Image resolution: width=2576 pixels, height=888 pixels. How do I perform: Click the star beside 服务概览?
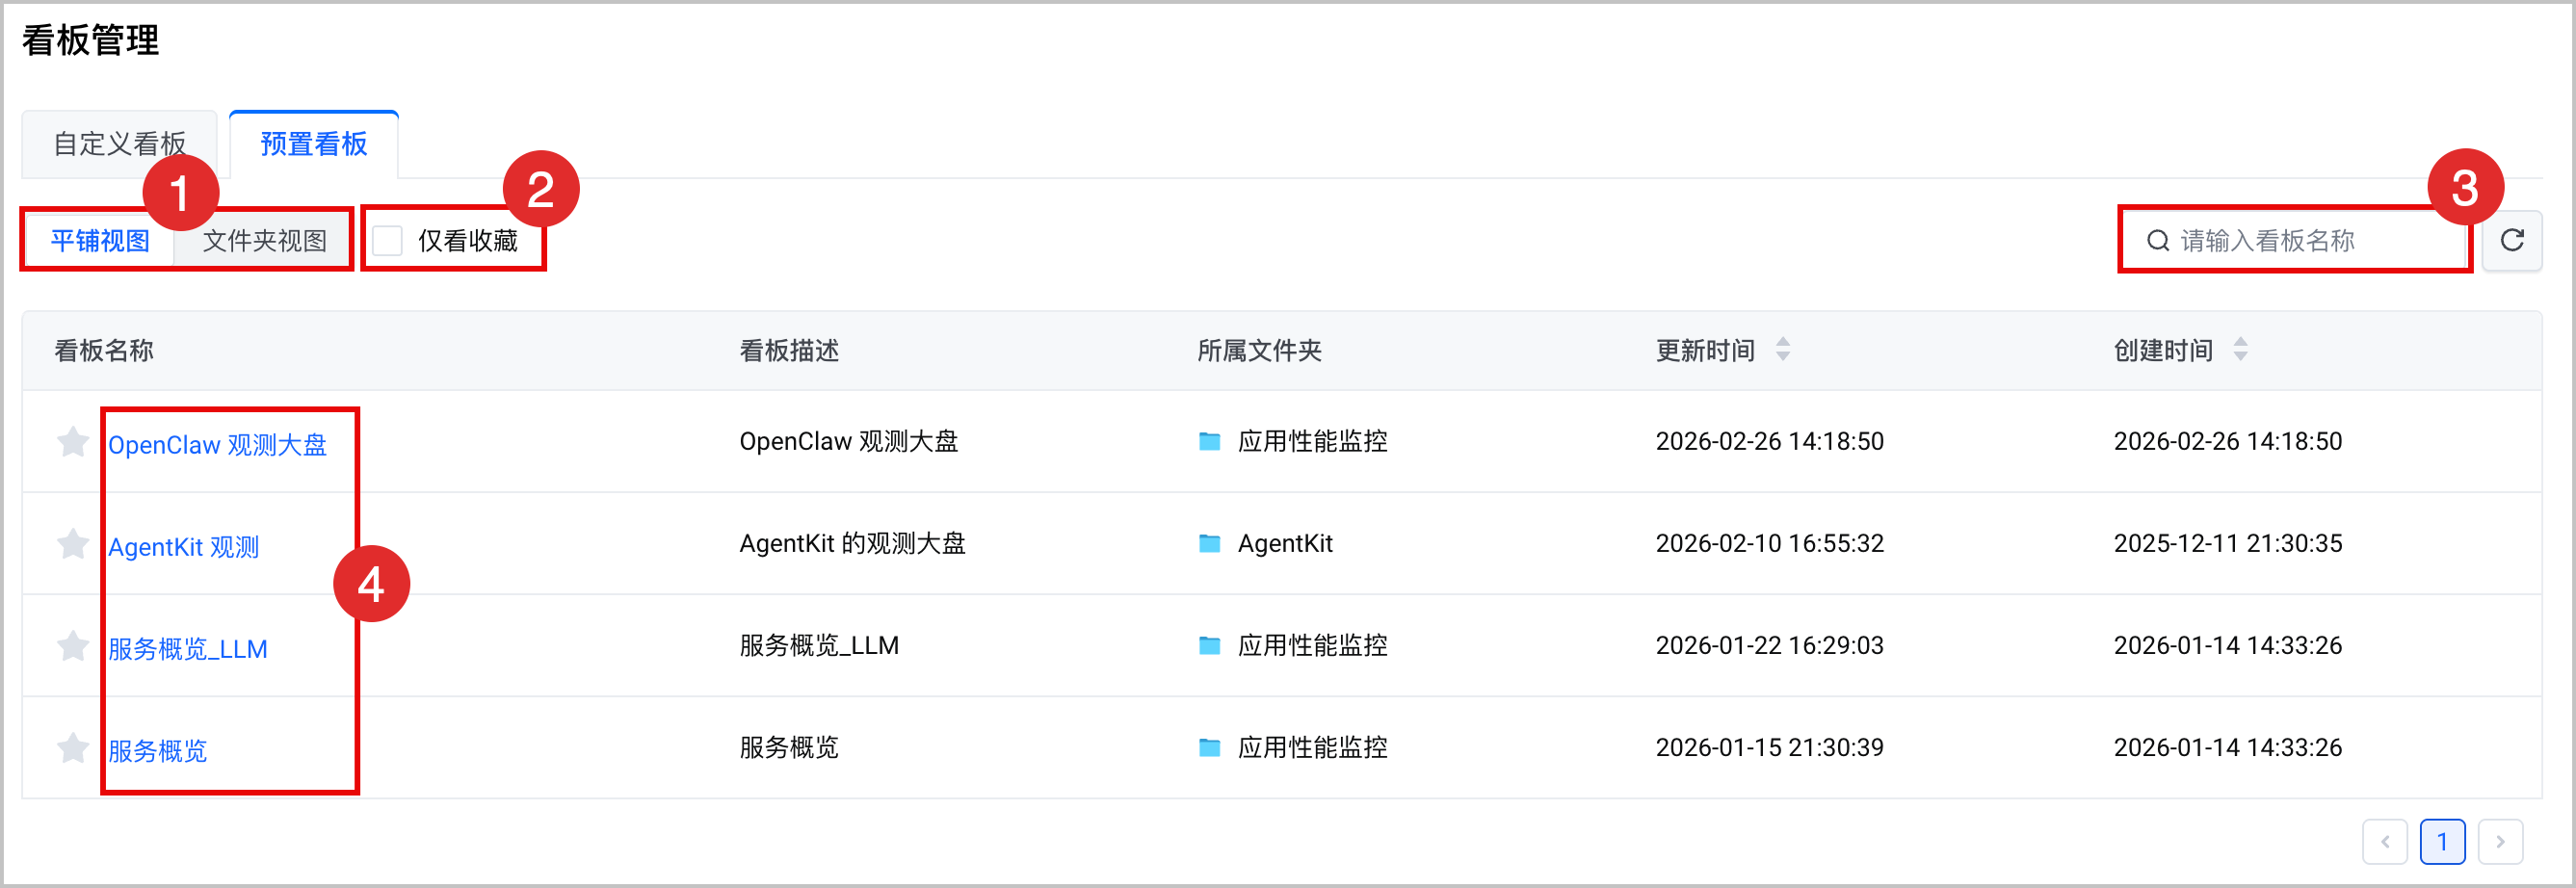pos(73,747)
